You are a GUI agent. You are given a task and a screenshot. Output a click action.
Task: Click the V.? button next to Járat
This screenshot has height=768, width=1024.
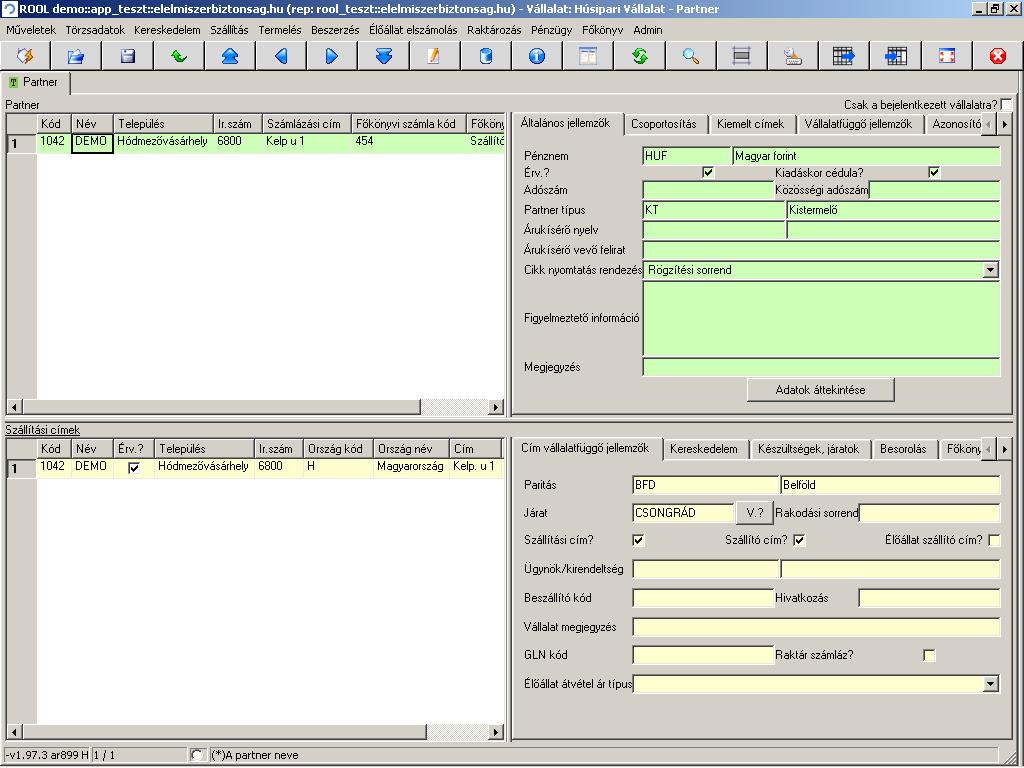(x=754, y=513)
